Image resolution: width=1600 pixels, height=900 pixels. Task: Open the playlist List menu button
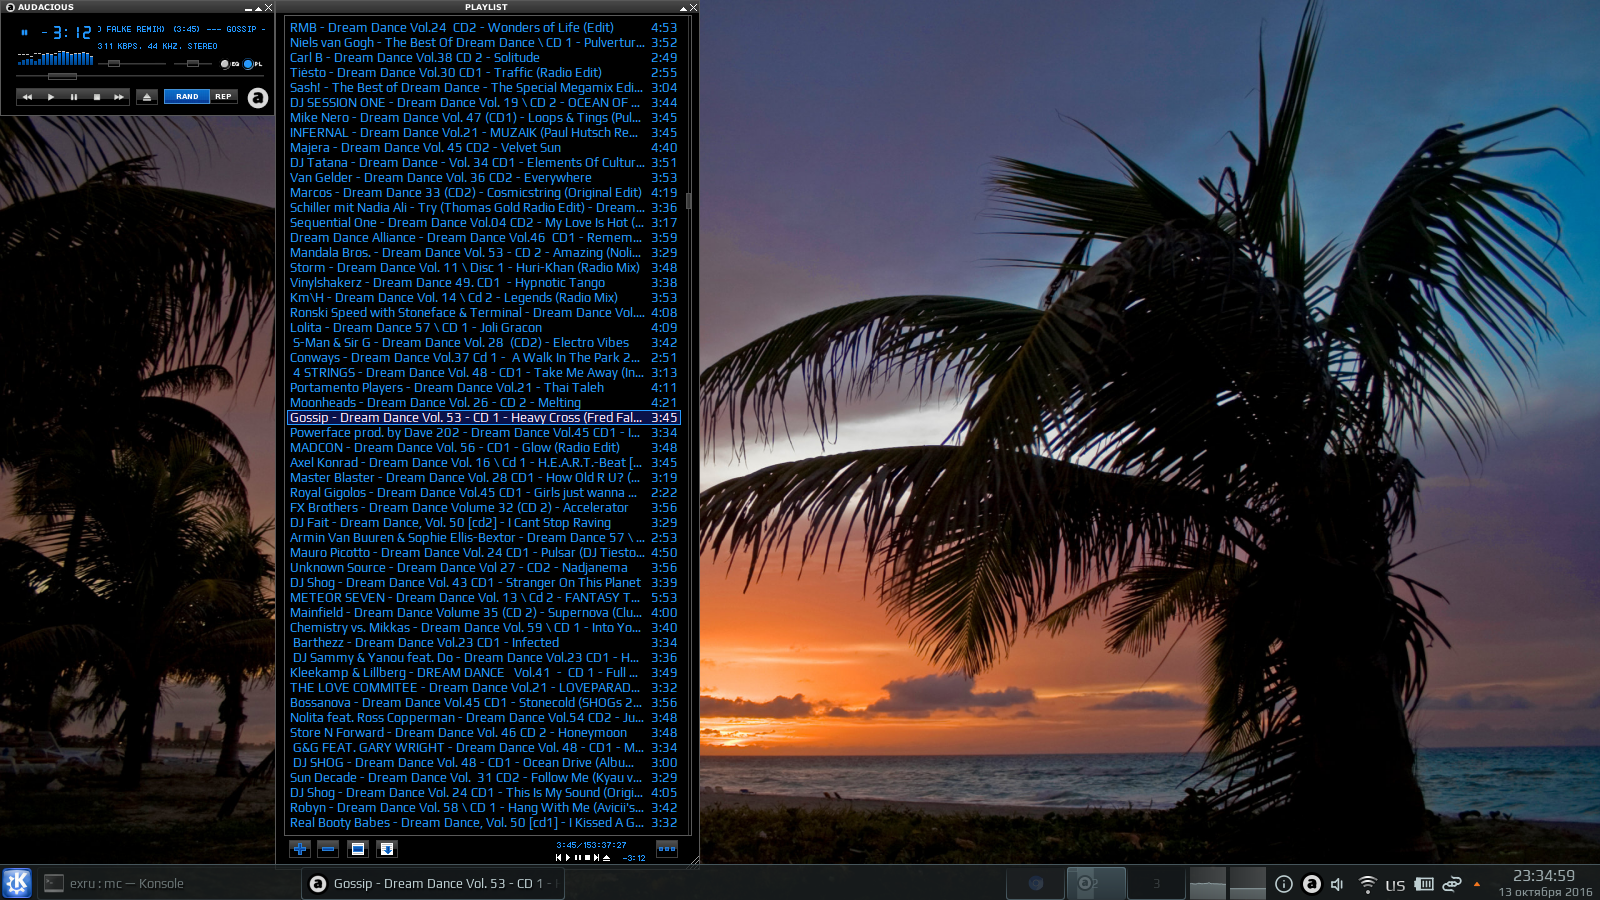pyautogui.click(x=667, y=849)
